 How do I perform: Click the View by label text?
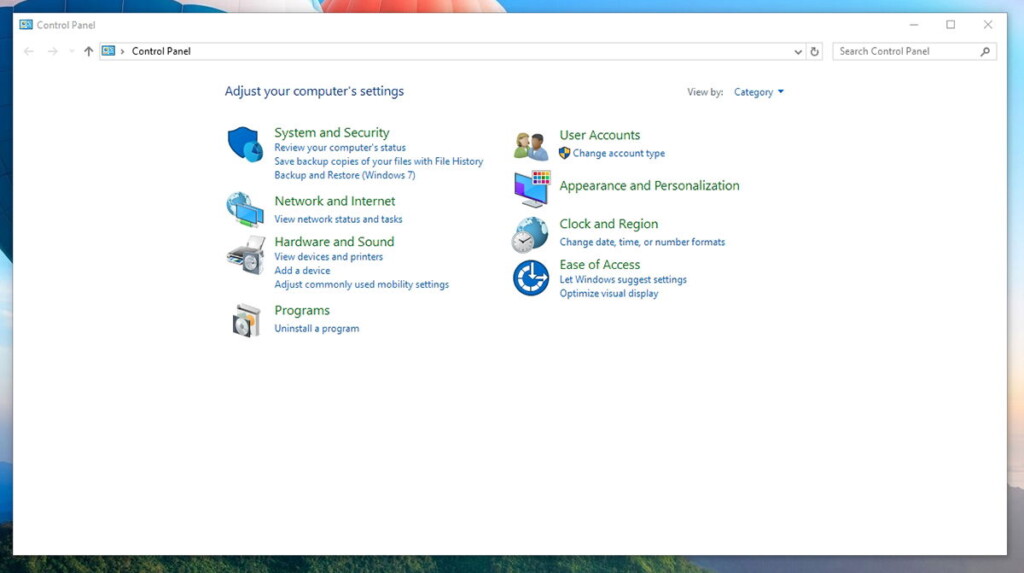coord(705,92)
